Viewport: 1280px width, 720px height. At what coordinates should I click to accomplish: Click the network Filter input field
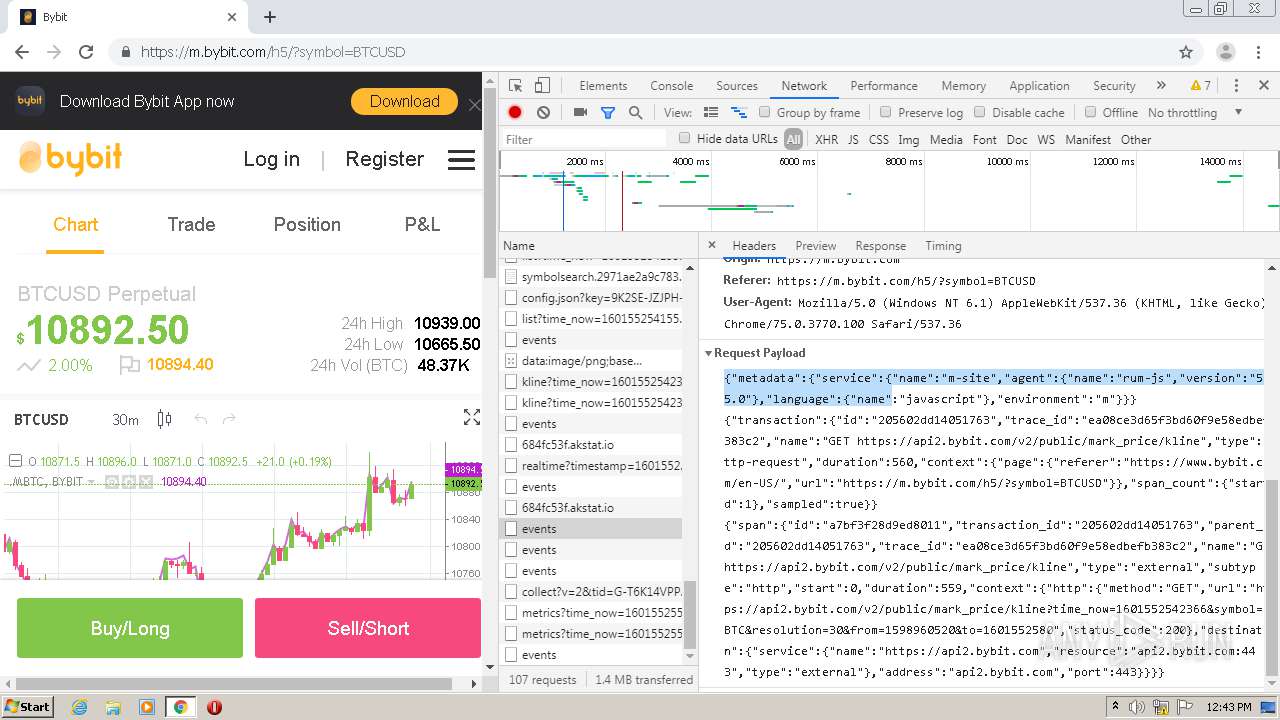585,139
